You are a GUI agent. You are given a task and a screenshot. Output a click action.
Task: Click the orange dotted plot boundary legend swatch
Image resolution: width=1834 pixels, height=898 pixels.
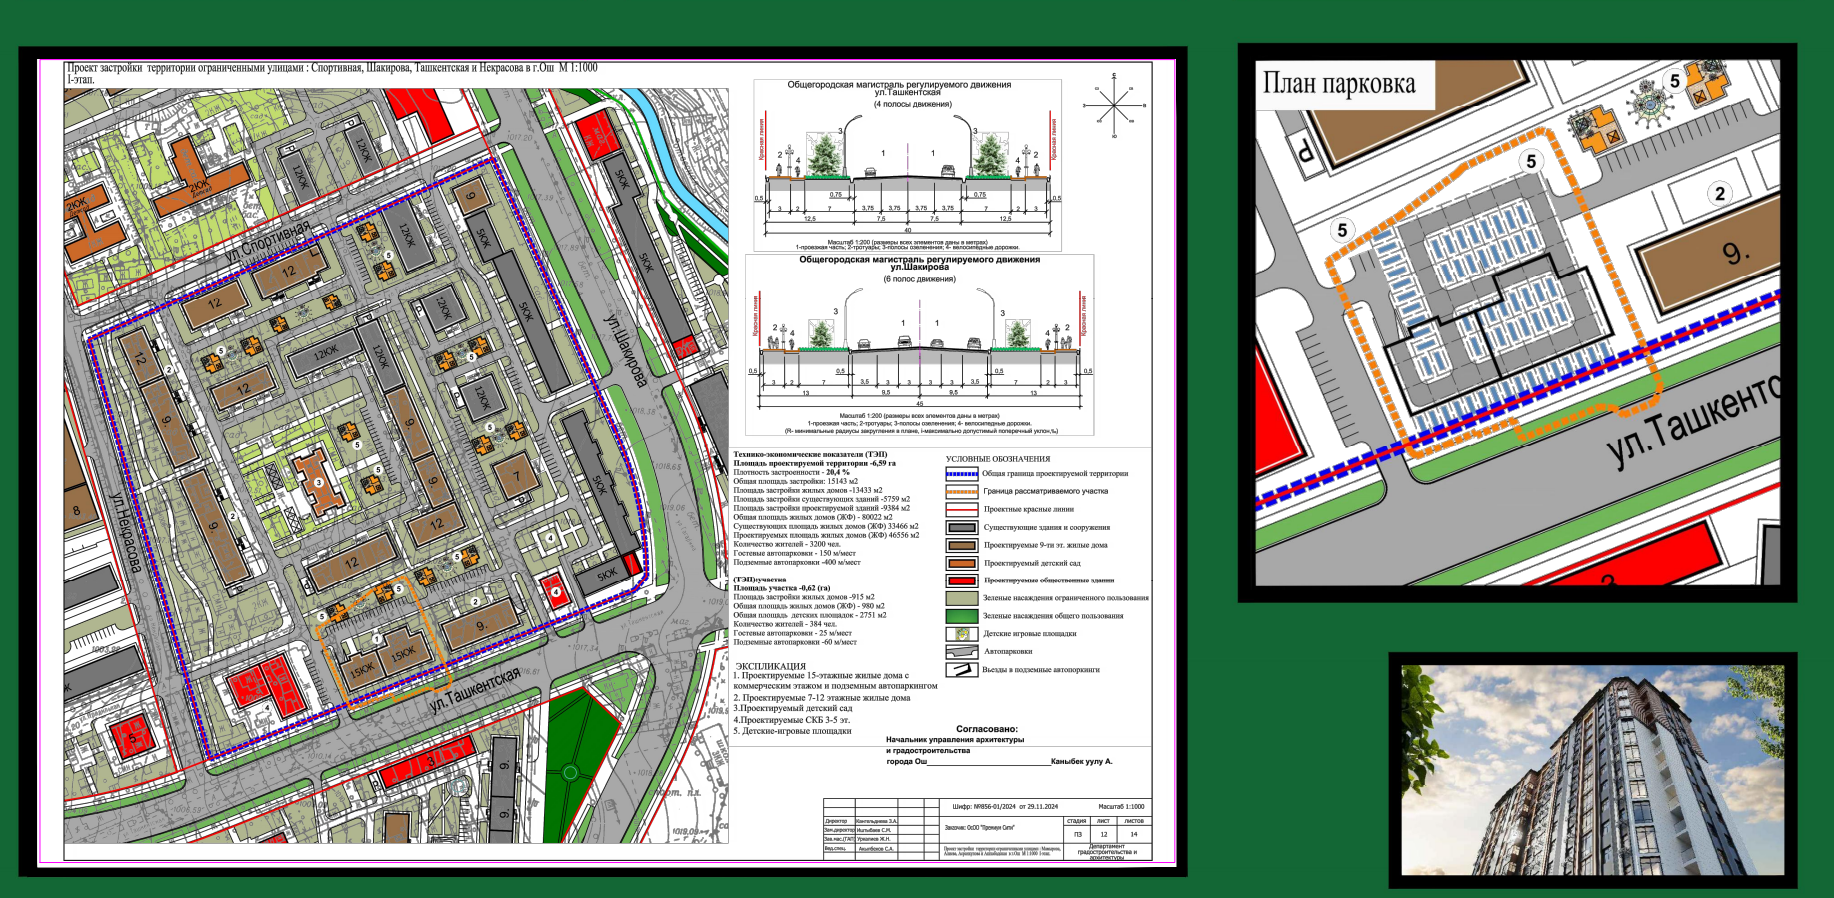click(962, 492)
